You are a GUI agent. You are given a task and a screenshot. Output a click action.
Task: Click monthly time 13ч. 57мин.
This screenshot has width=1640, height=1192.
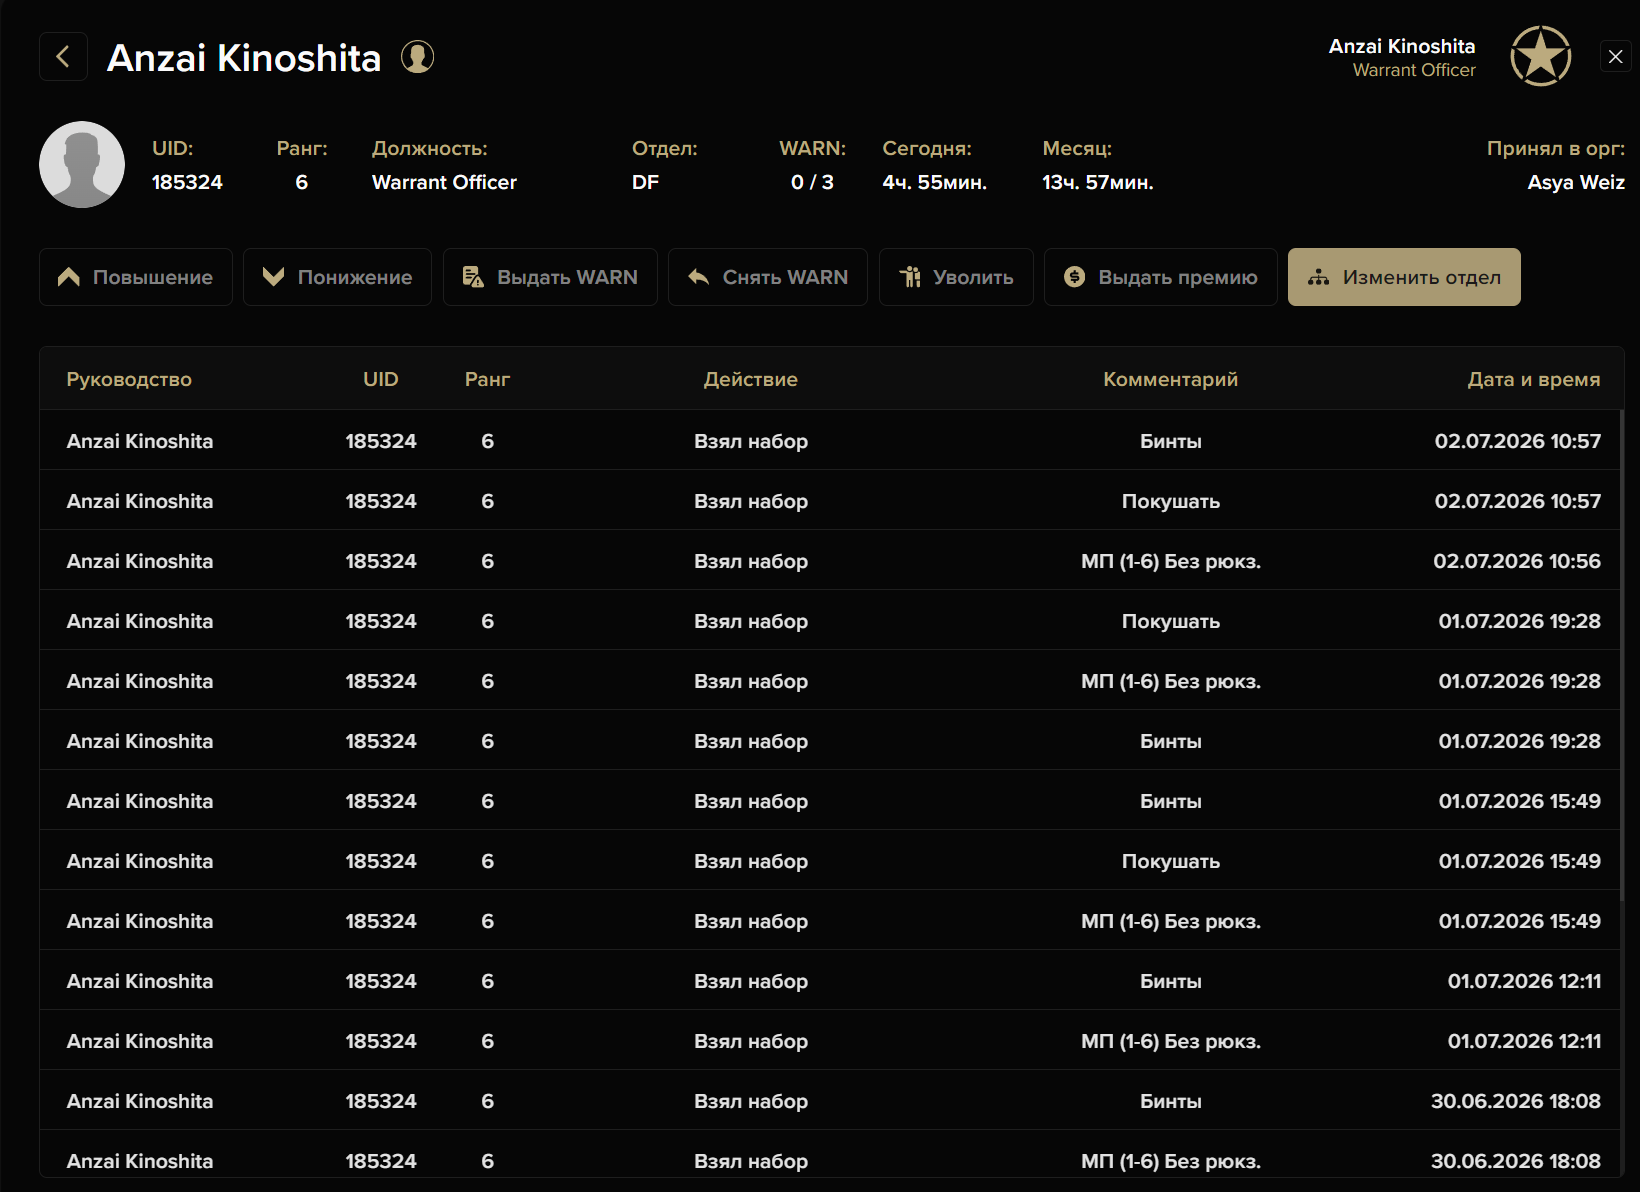1098,182
